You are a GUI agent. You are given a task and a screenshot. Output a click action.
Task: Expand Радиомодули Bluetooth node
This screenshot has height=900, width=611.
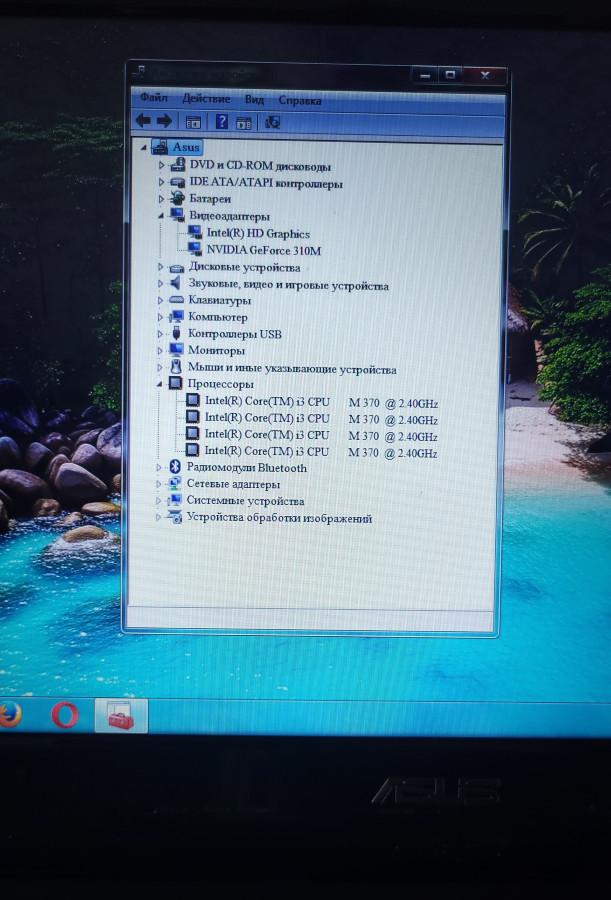coord(159,468)
